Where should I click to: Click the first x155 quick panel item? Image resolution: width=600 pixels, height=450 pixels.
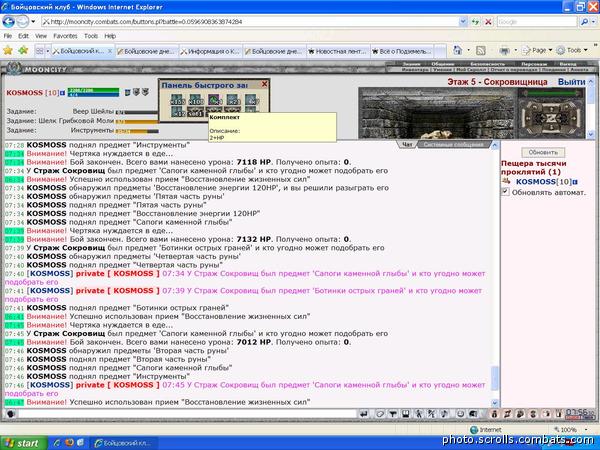click(177, 99)
